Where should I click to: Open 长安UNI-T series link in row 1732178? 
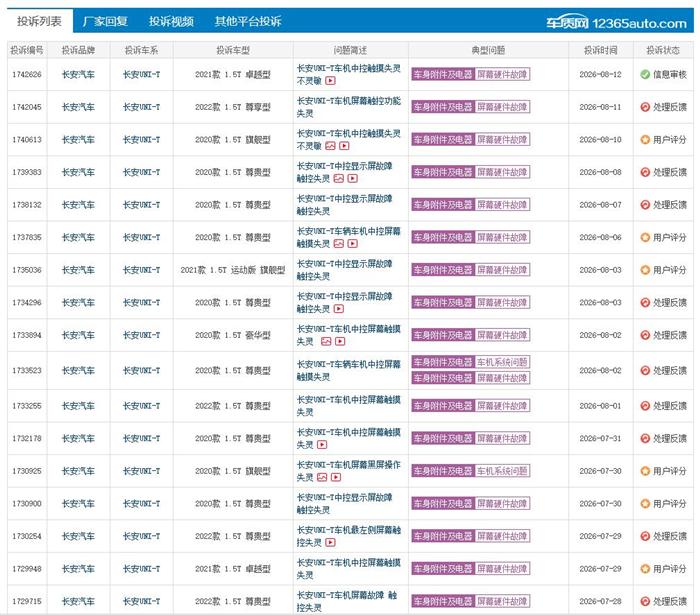pyautogui.click(x=141, y=438)
